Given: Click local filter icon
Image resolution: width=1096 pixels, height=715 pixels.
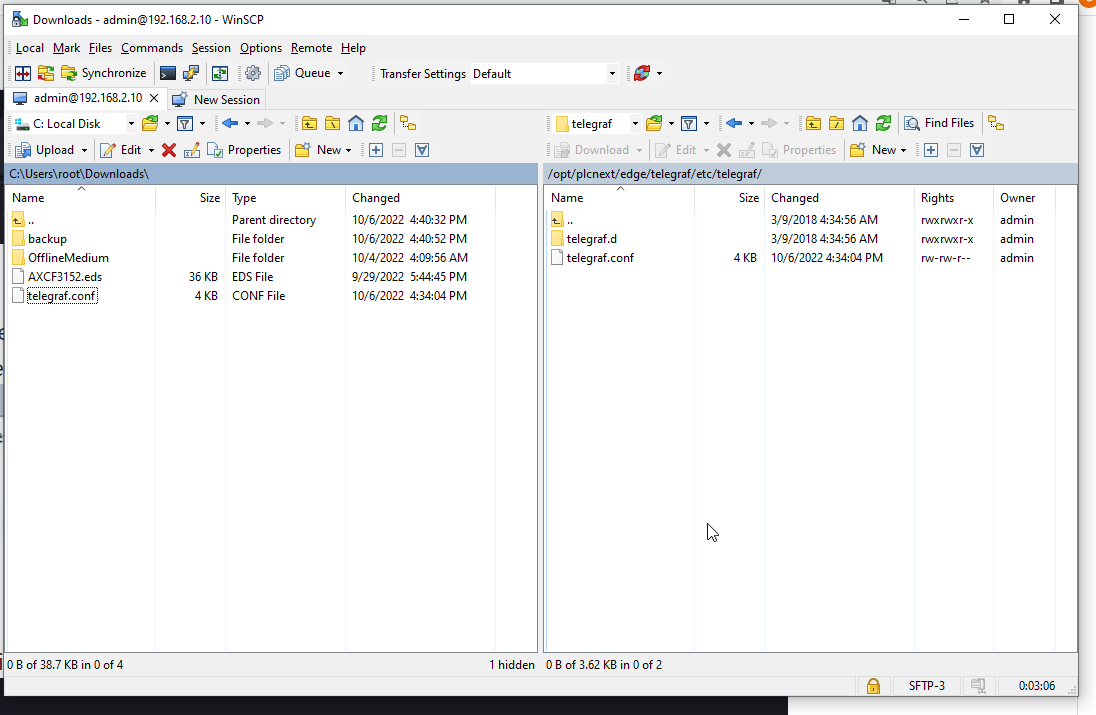Looking at the screenshot, I should point(185,124).
